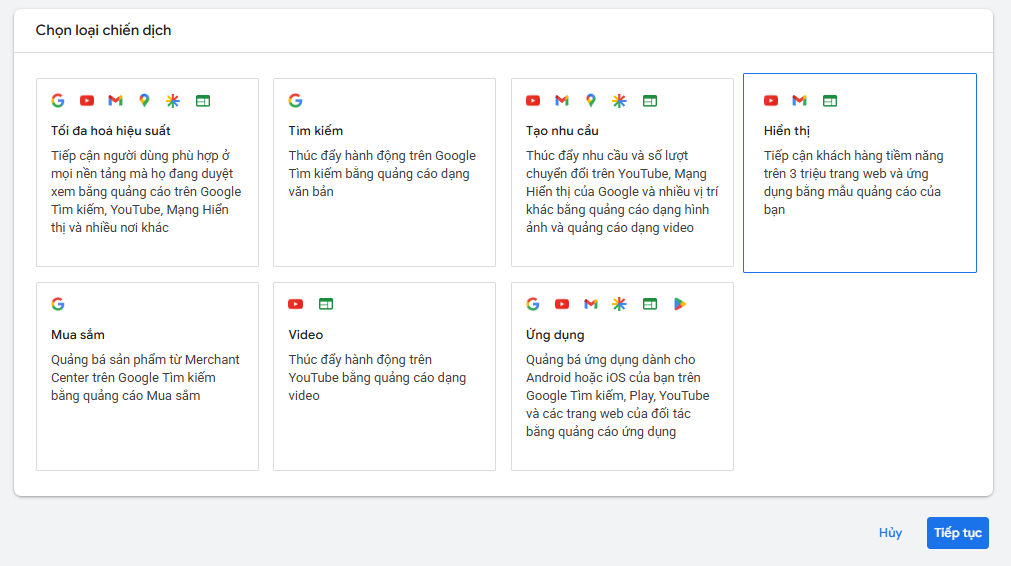Viewport: 1011px width, 566px height.
Task: Select the Mua sắm campaign title
Action: click(77, 335)
